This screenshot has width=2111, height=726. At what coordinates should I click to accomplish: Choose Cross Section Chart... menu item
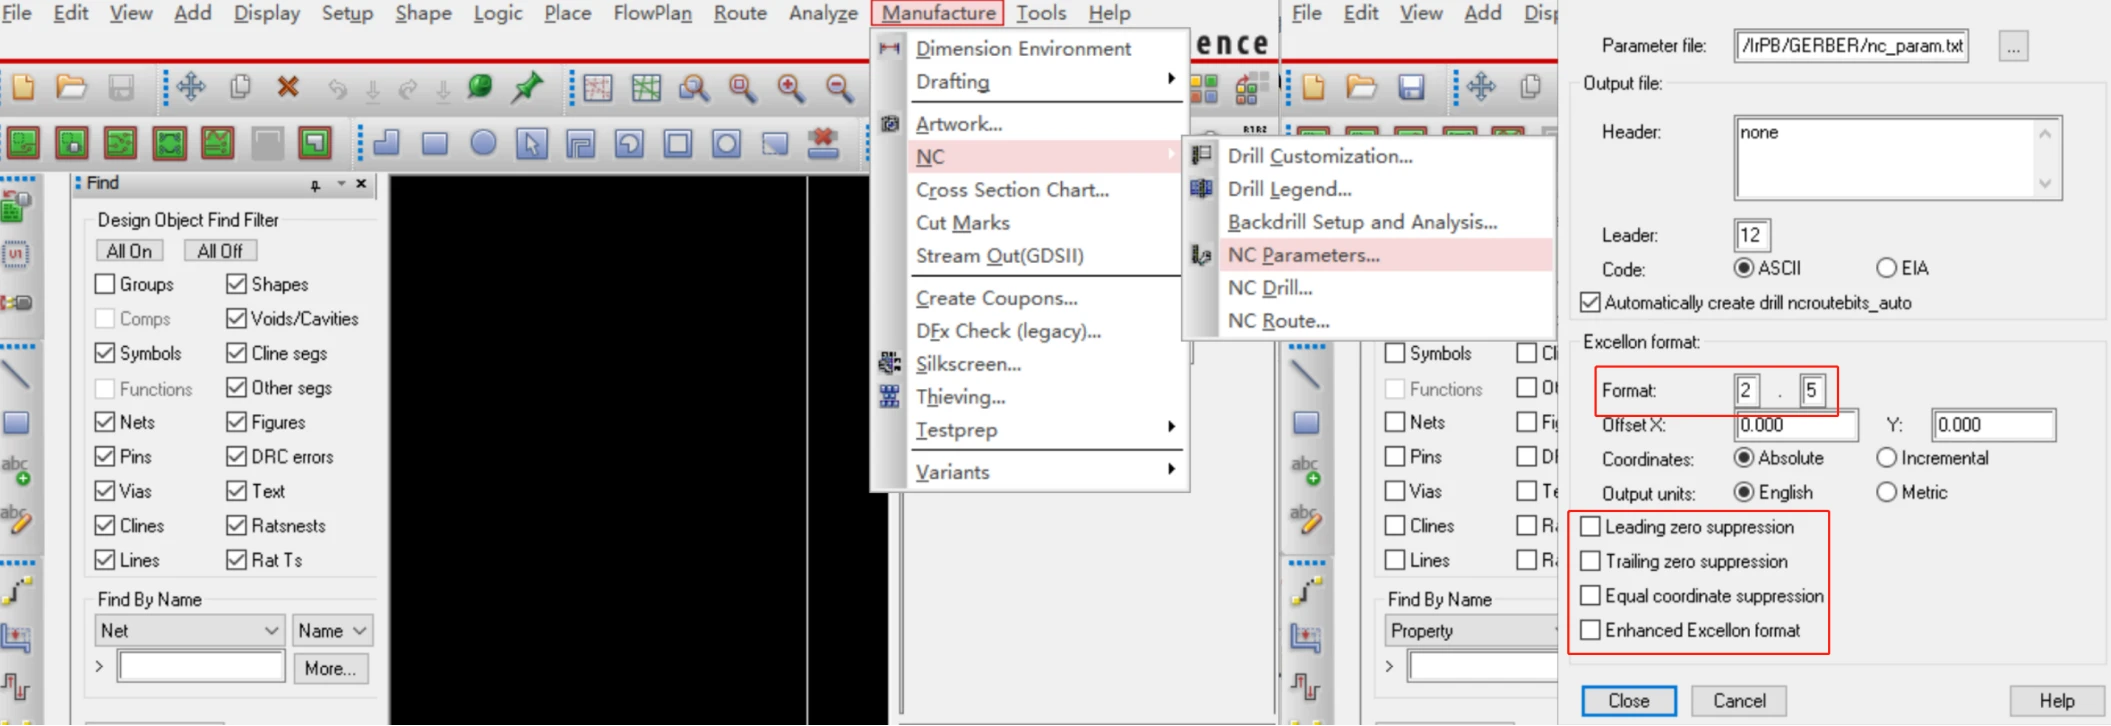pos(1012,190)
